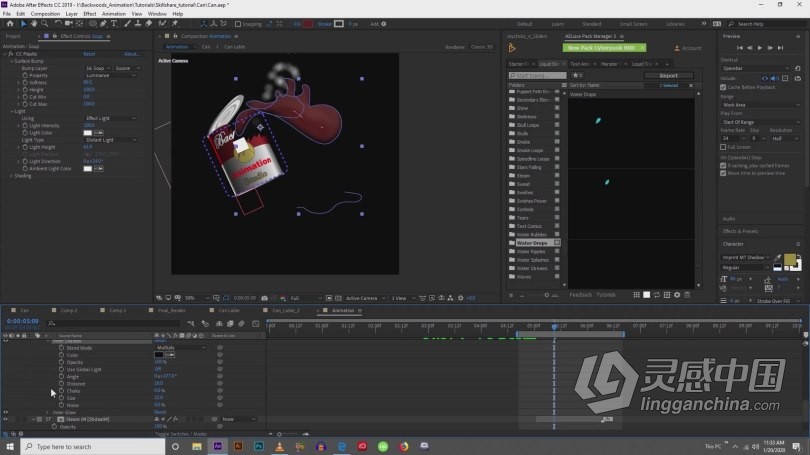Screen dimensions: 810x455
Task: Enable the Light Color stopwatch keyframing
Action: click(25, 133)
